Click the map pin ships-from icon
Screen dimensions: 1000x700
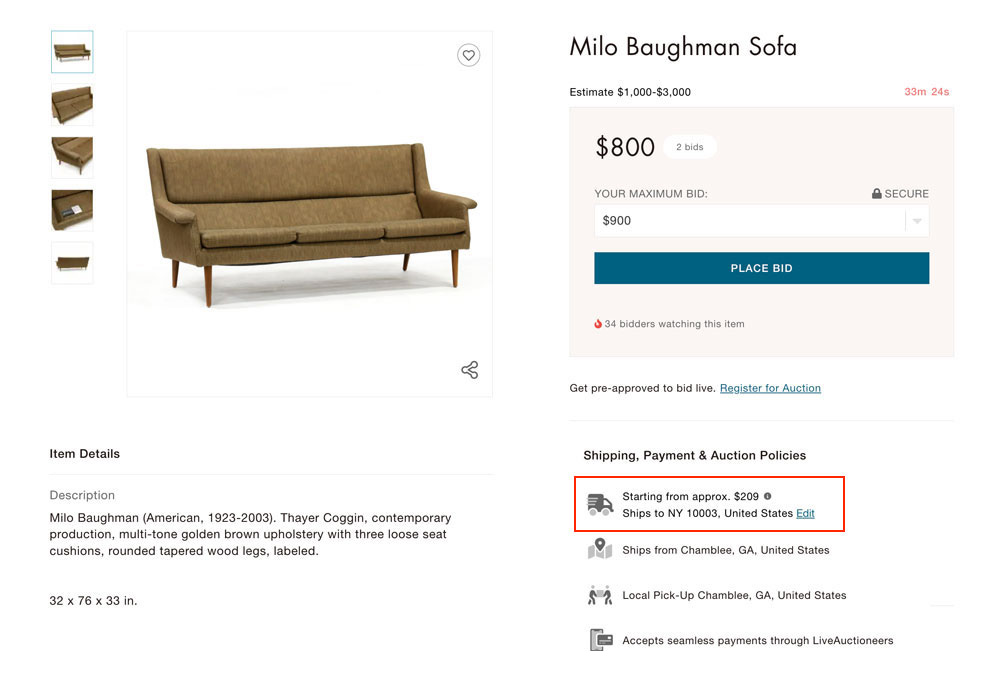(x=600, y=549)
